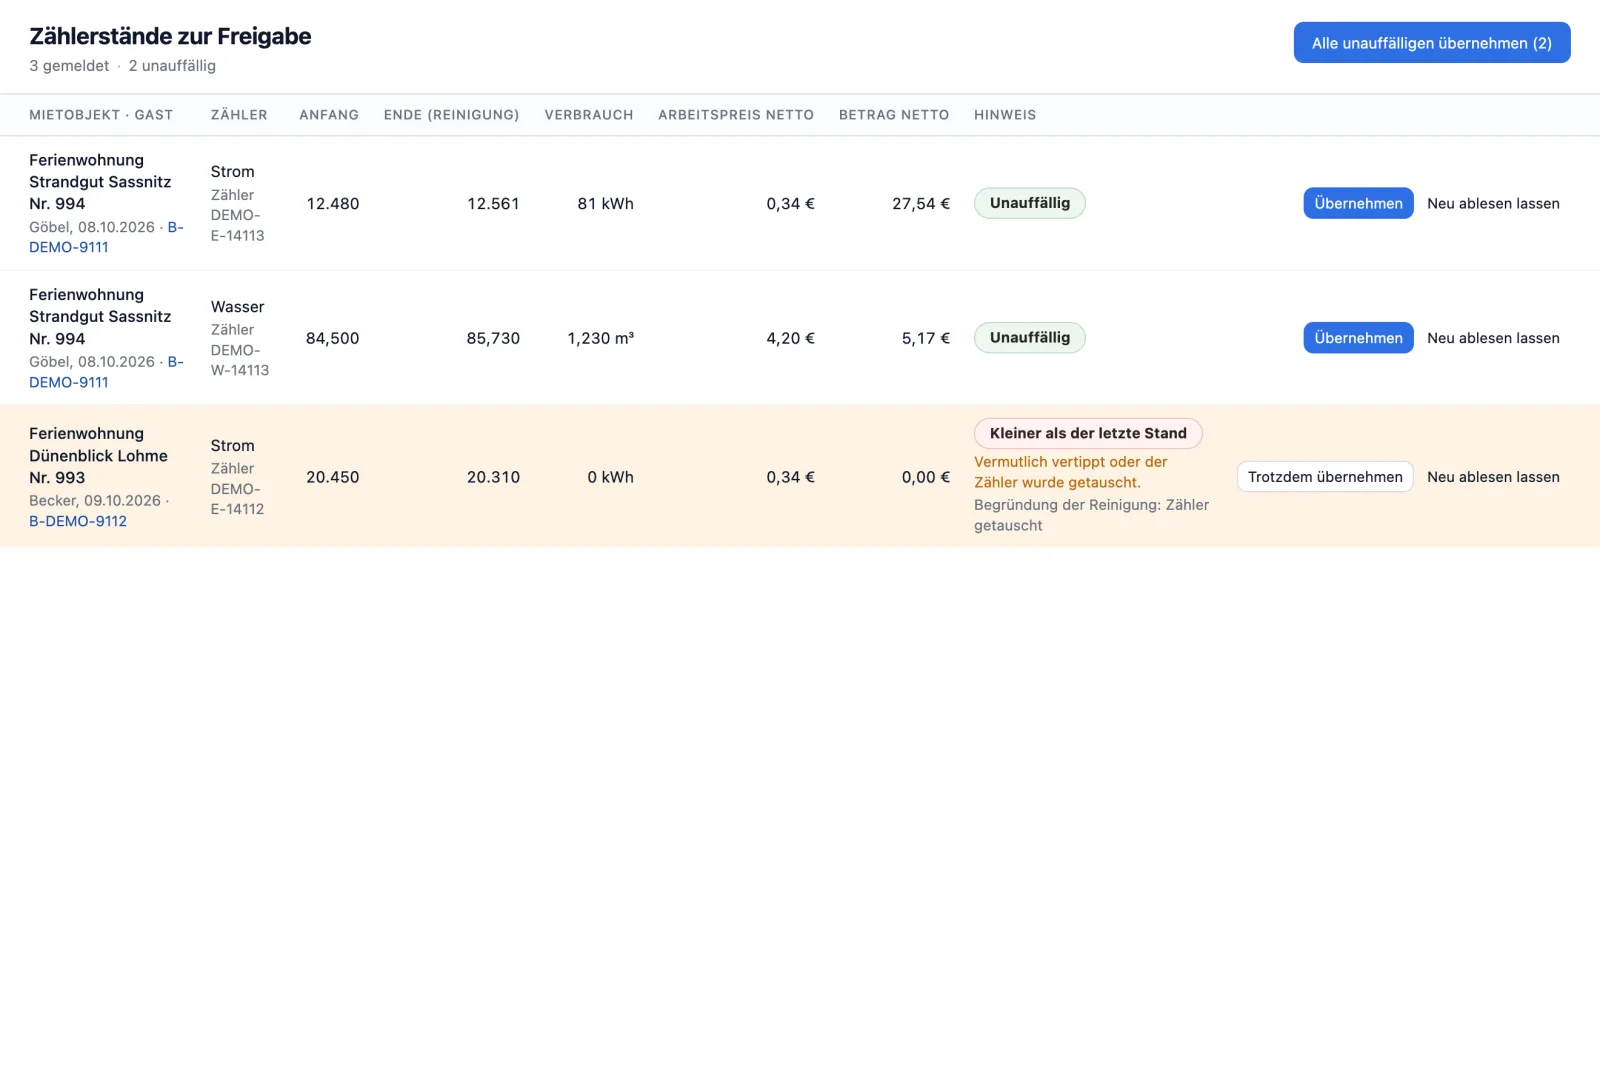The image size is (1600, 1067).
Task: Select the Betrag Netto column header
Action: point(894,115)
